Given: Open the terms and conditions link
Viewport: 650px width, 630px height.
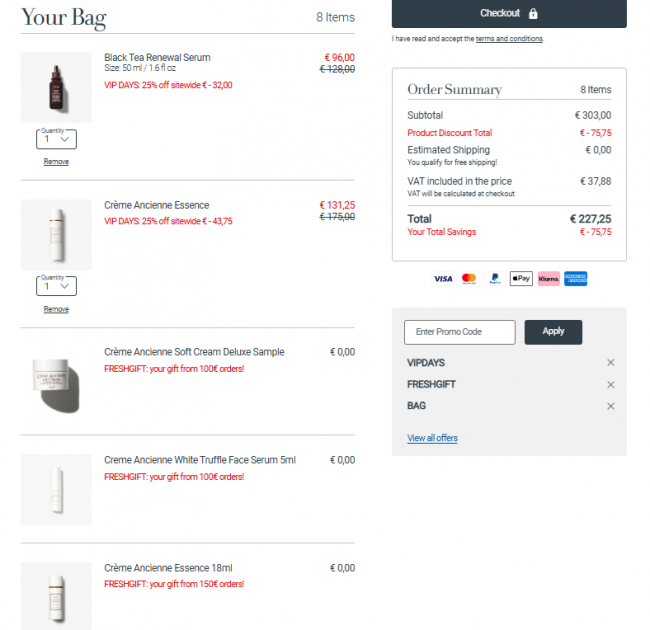Looking at the screenshot, I should (509, 39).
